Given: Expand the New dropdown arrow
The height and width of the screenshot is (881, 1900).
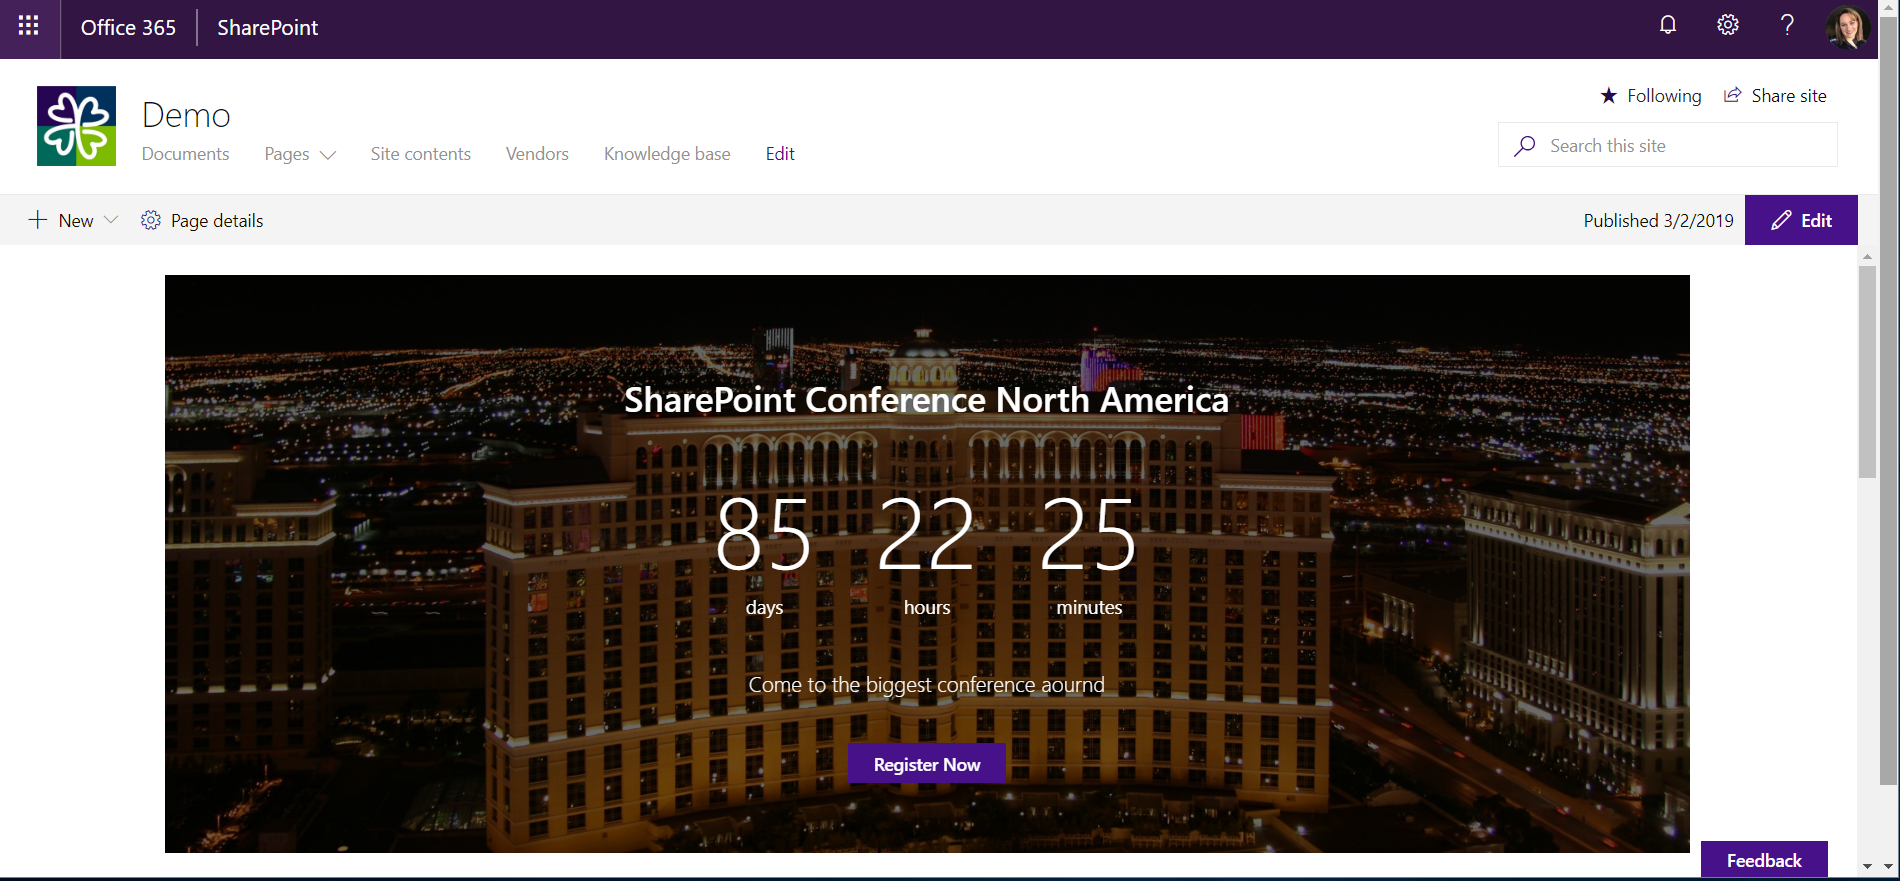Looking at the screenshot, I should [x=111, y=220].
